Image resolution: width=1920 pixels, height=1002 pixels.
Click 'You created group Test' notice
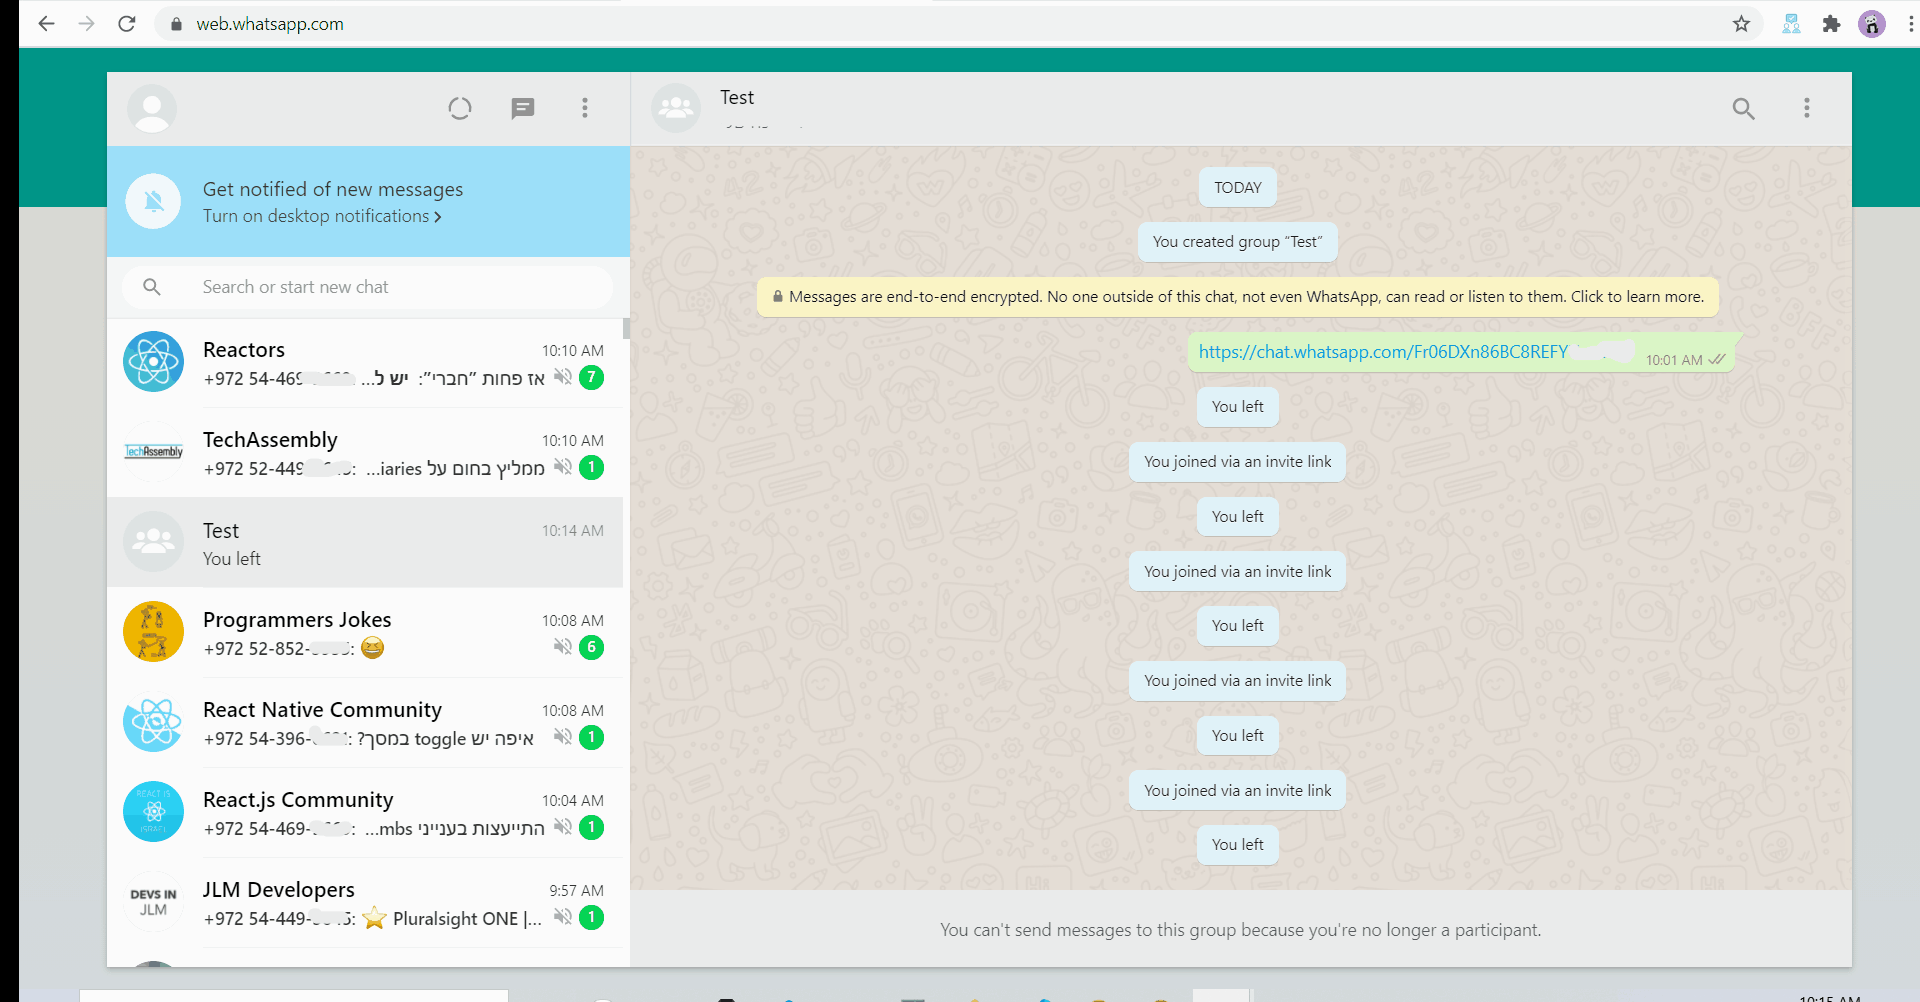point(1237,242)
